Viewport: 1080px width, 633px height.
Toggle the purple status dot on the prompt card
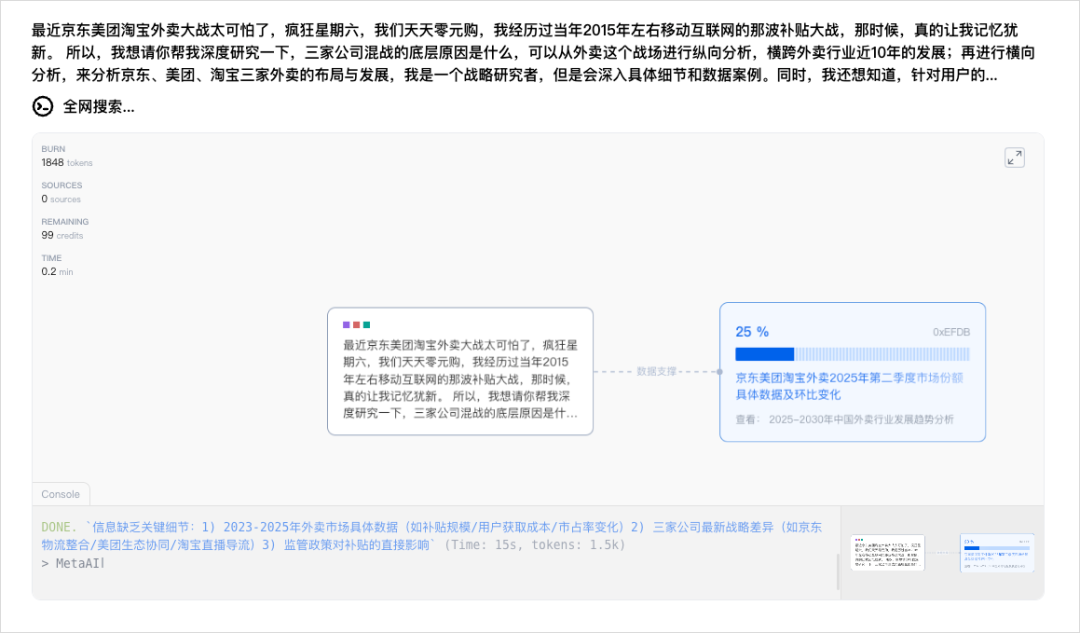347,322
